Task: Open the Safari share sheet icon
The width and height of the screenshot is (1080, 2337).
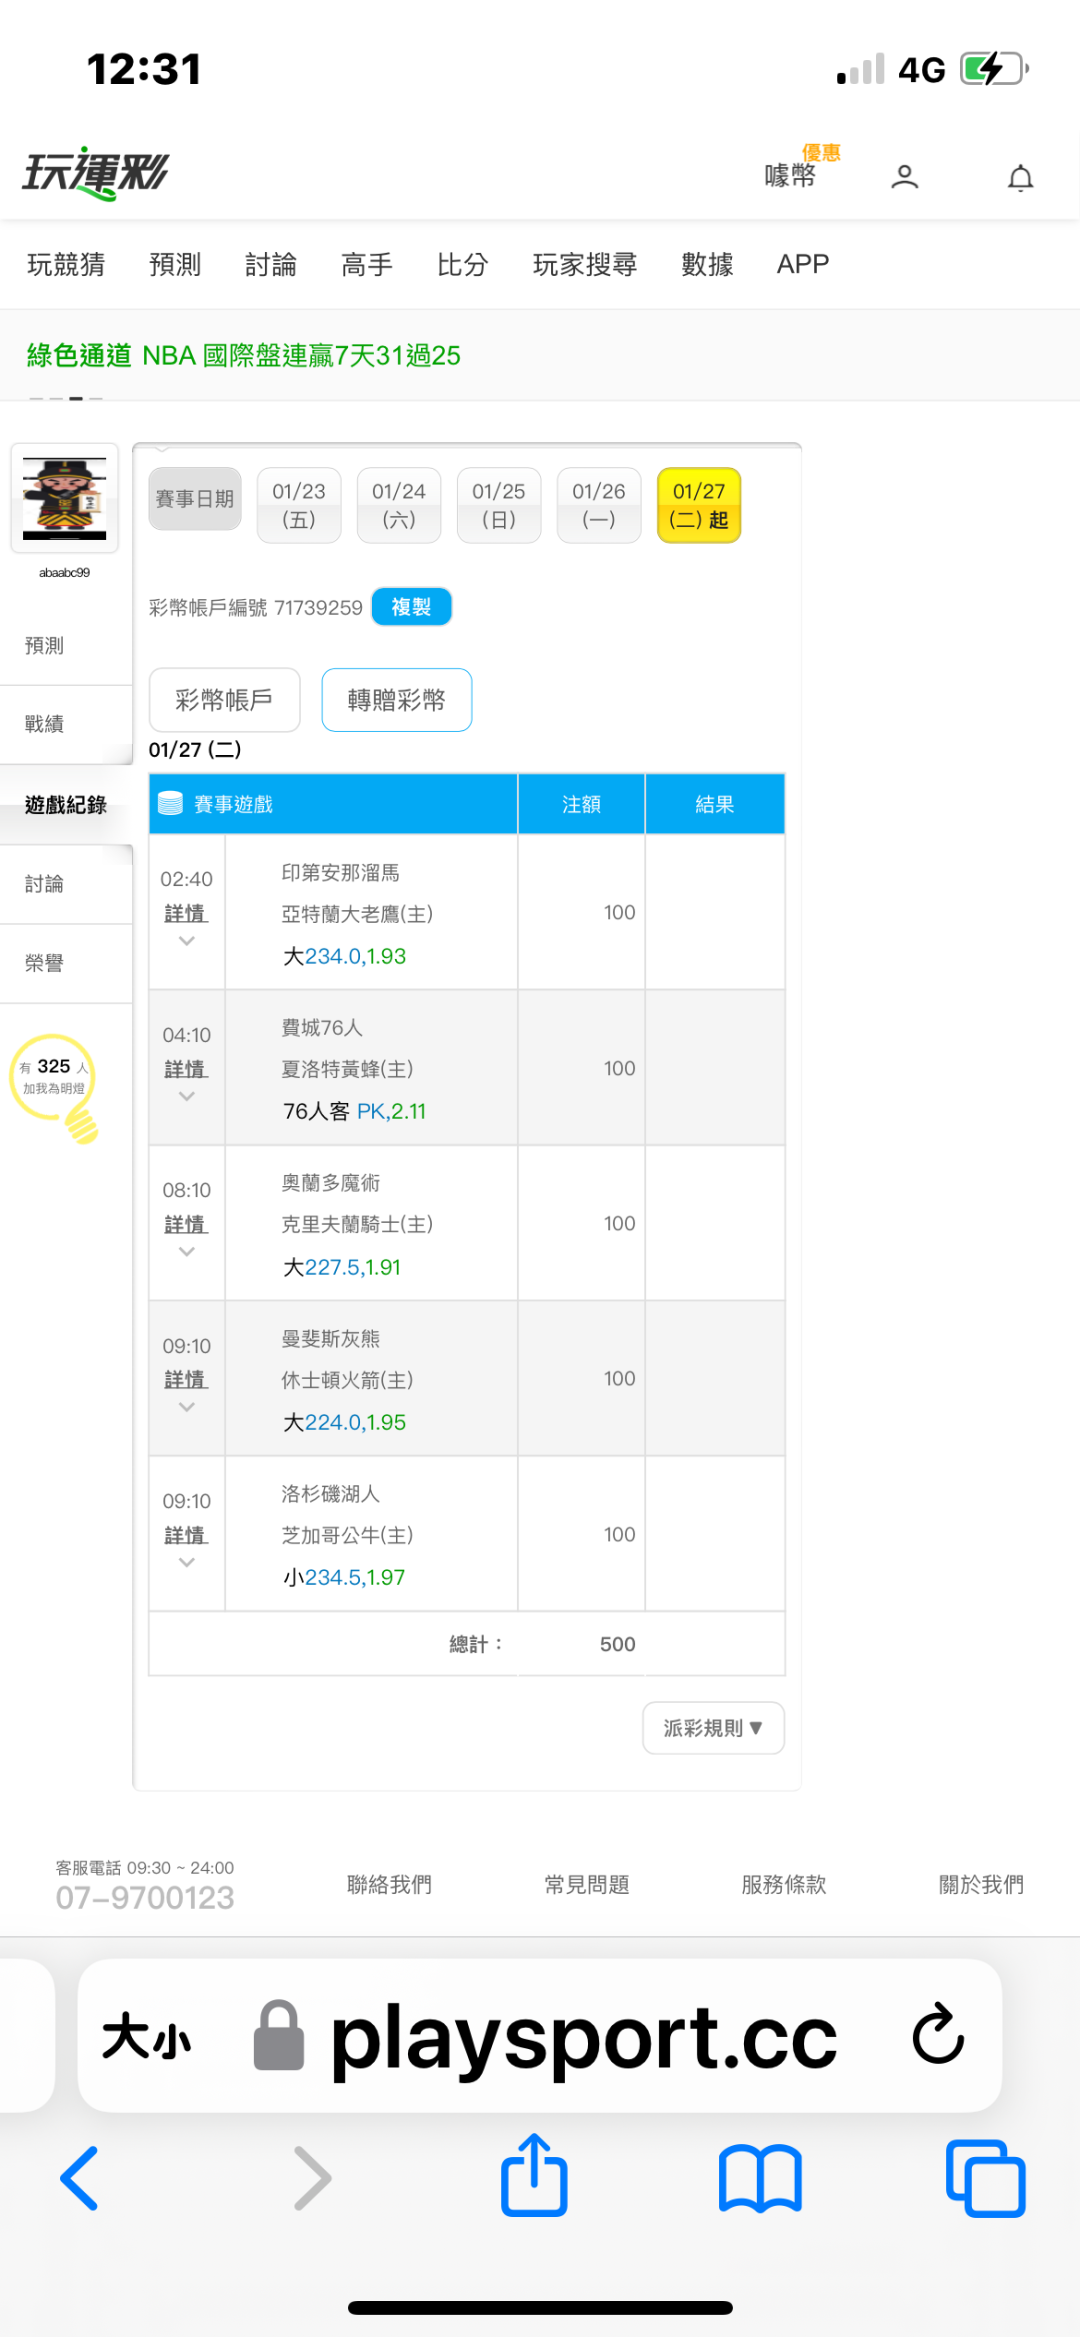Action: click(534, 2176)
